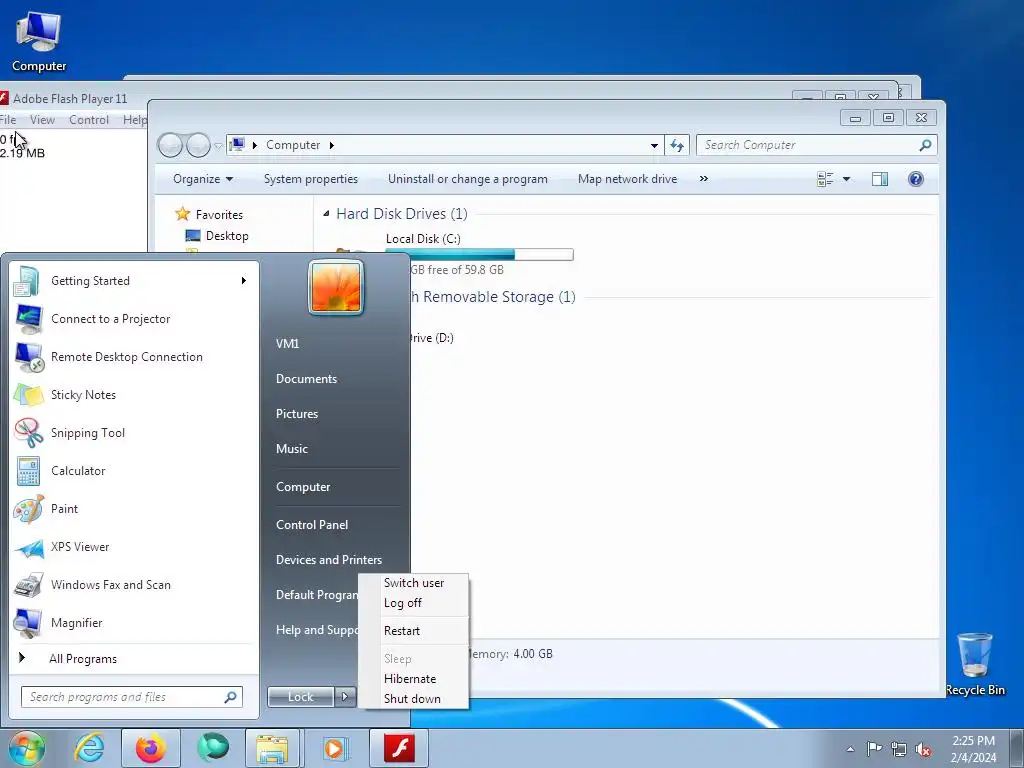Screen dimensions: 1024x768
Task: Launch Sticky Notes
Action: [x=134, y=394]
